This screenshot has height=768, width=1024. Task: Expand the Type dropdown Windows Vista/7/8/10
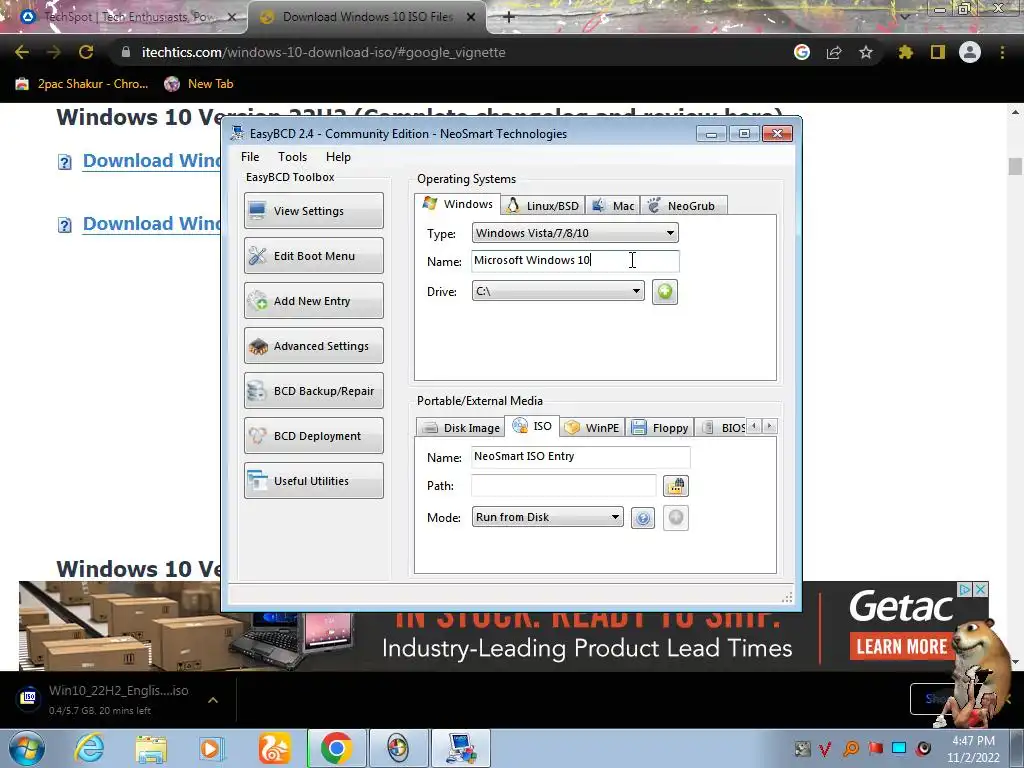[575, 233]
